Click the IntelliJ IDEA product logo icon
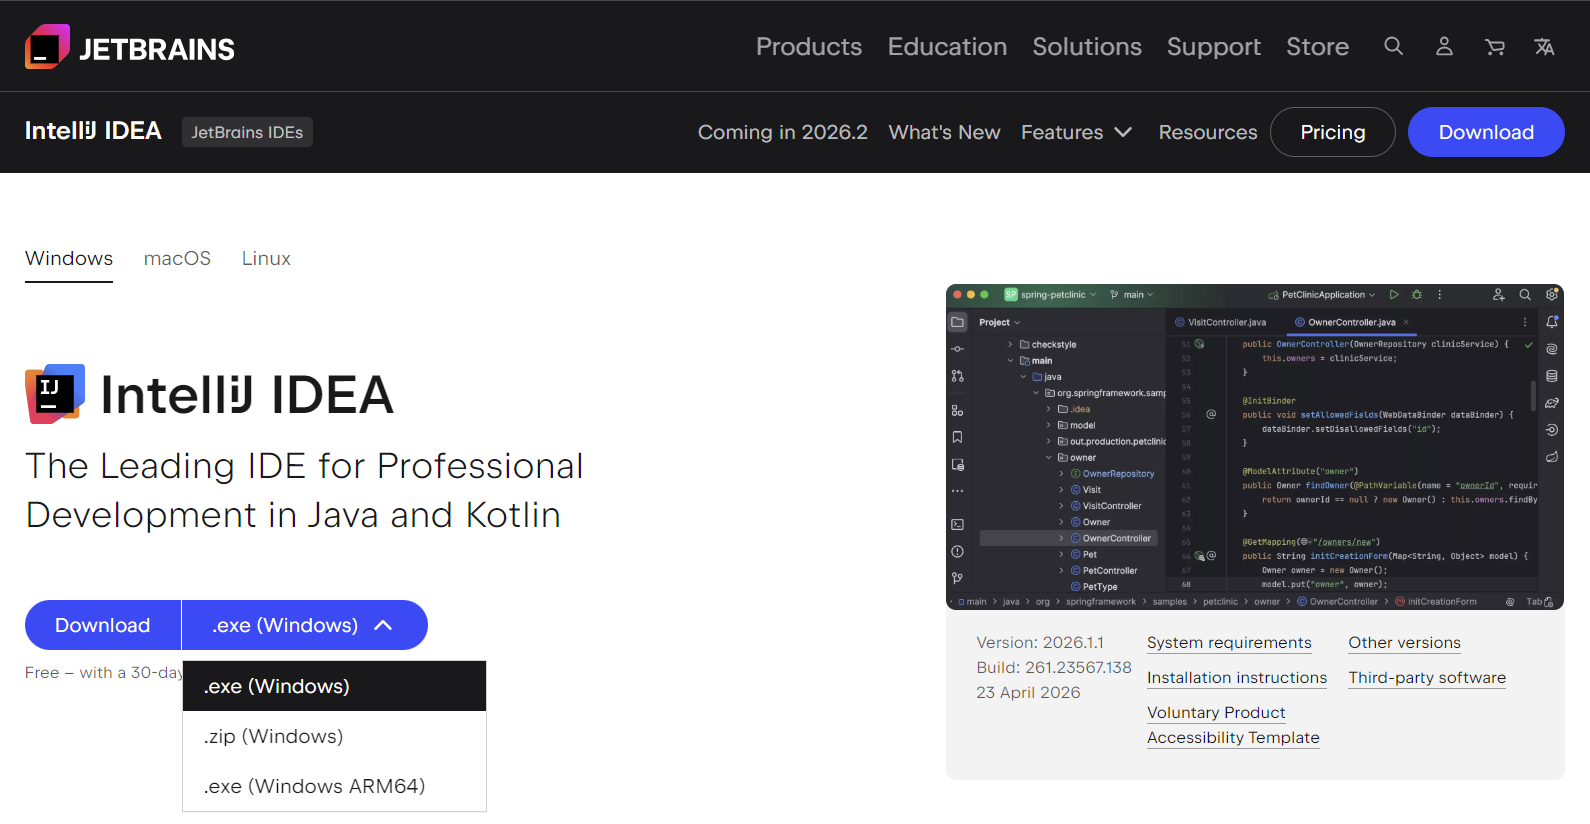Screen dimensions: 1590x824 (55, 394)
